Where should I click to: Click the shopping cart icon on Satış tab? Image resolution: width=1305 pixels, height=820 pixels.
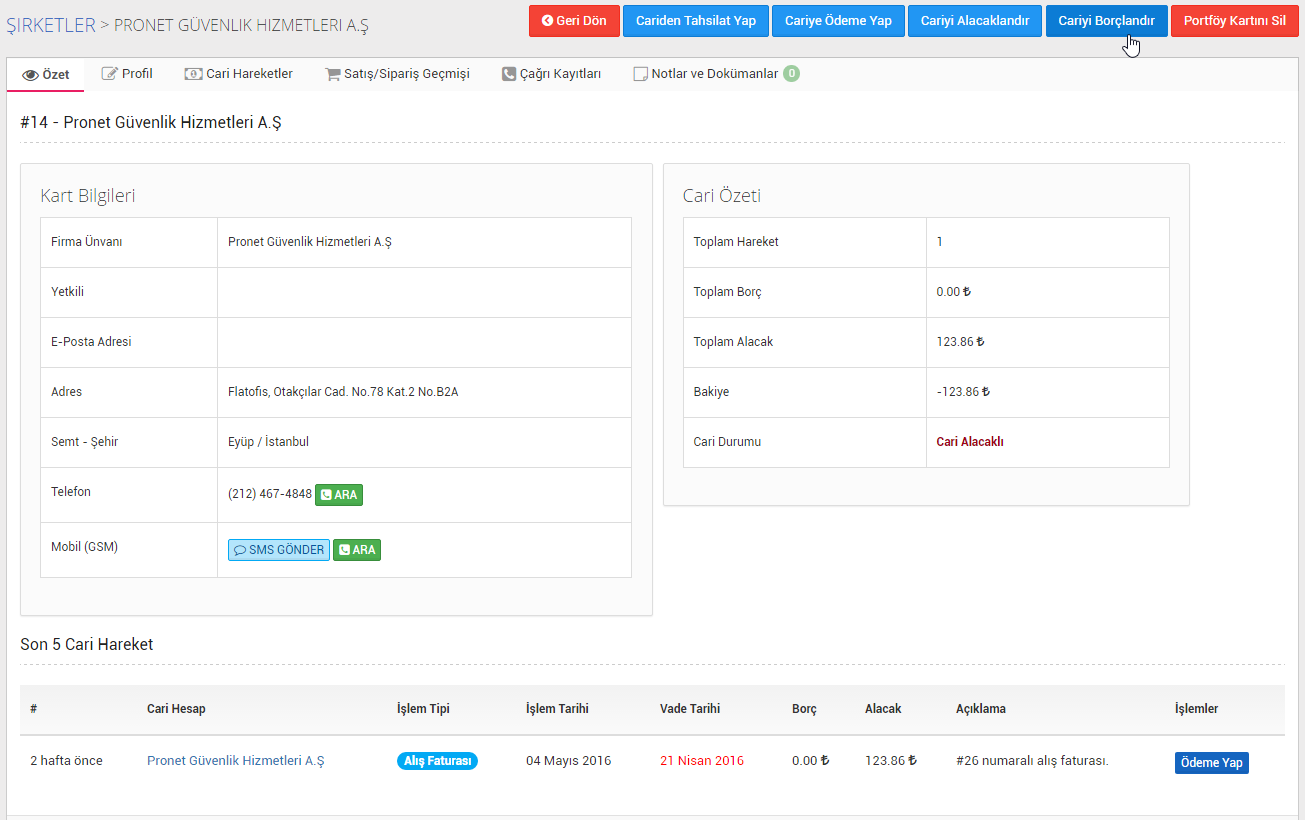click(333, 74)
